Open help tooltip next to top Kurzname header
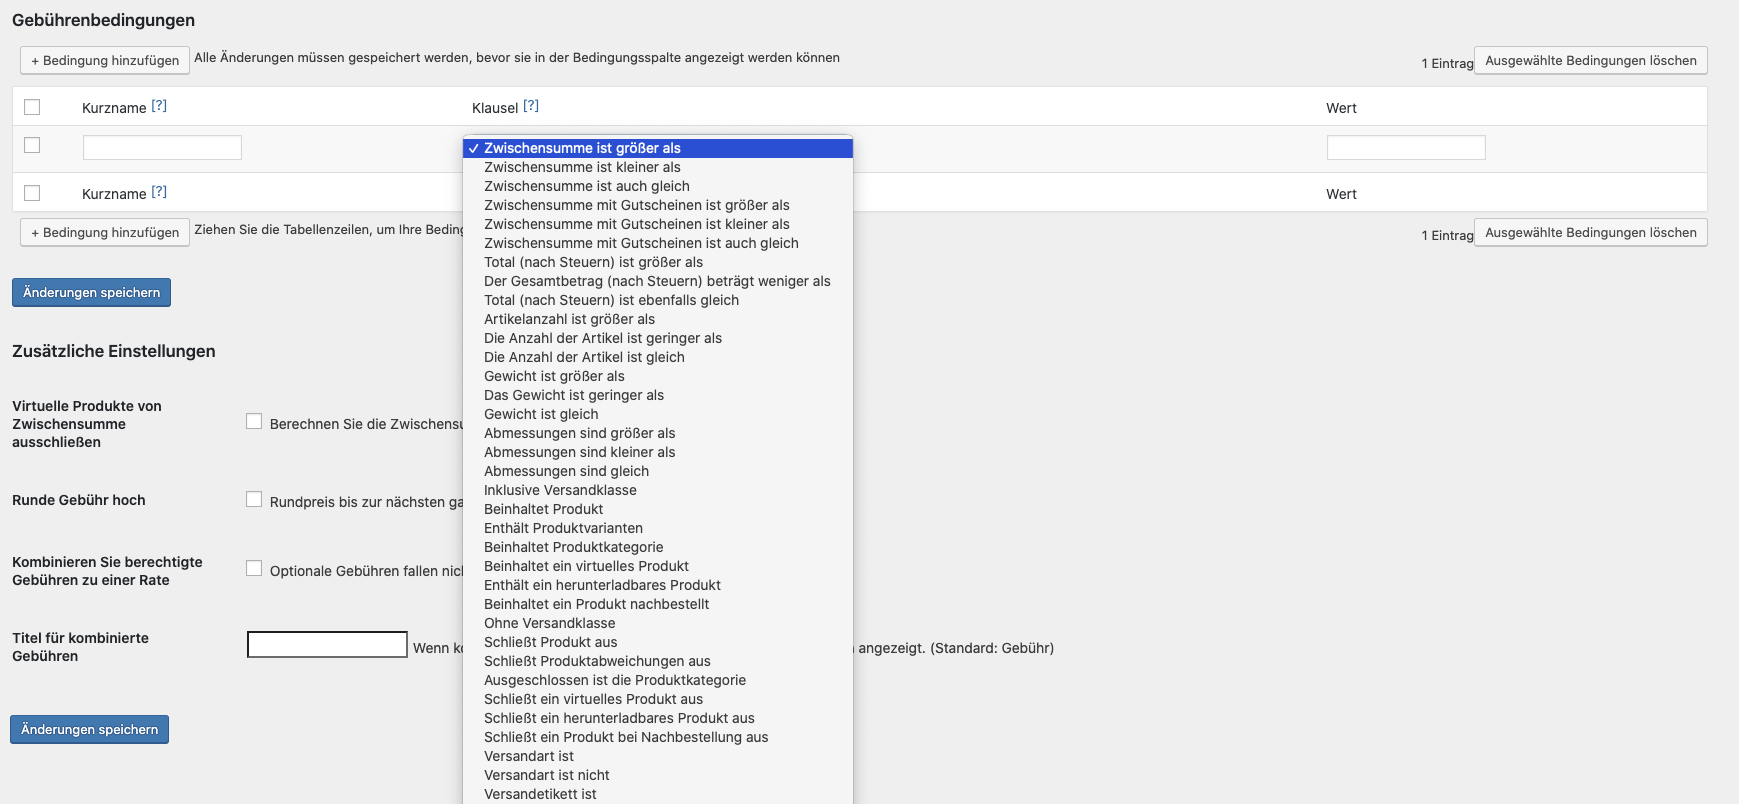 pyautogui.click(x=159, y=106)
